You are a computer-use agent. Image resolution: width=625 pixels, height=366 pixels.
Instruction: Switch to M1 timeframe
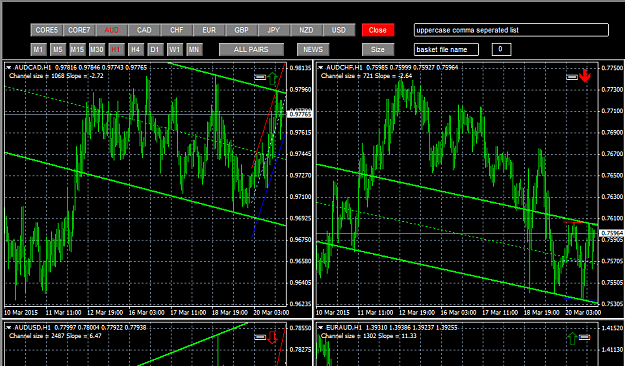point(38,49)
